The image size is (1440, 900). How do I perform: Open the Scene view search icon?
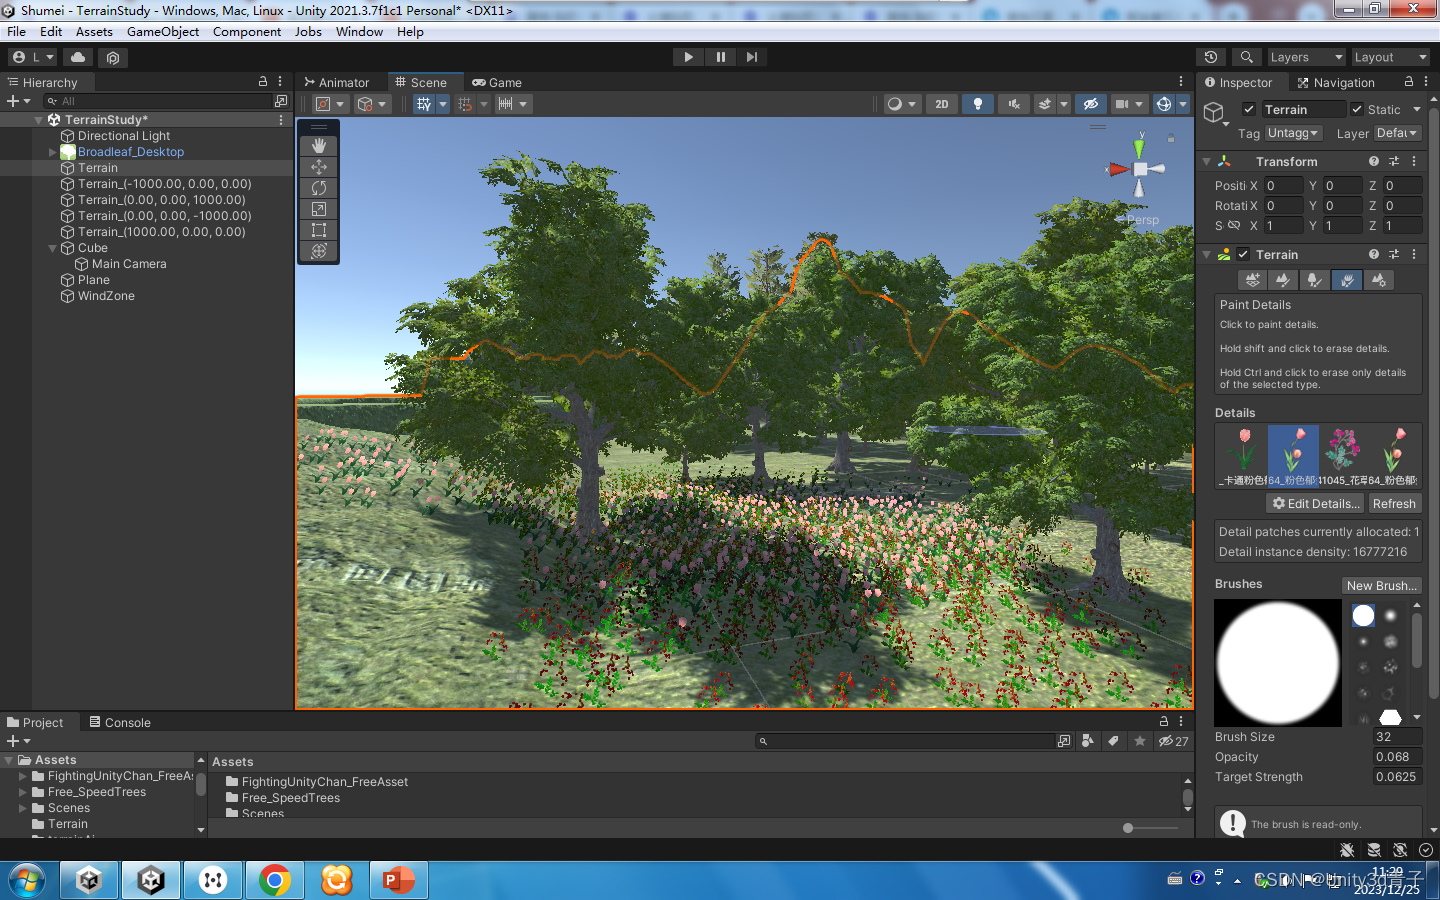pos(1246,57)
